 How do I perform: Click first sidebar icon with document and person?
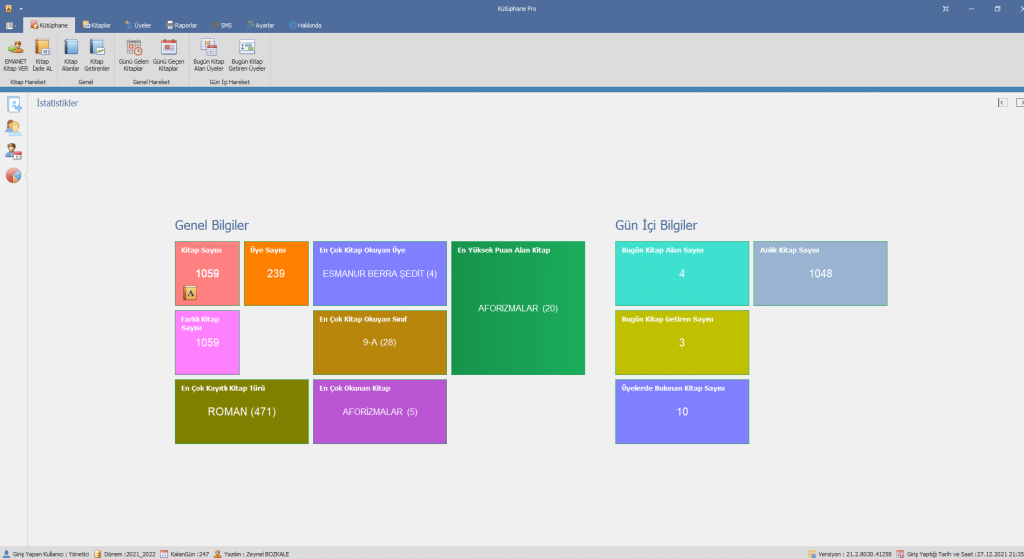tap(14, 104)
